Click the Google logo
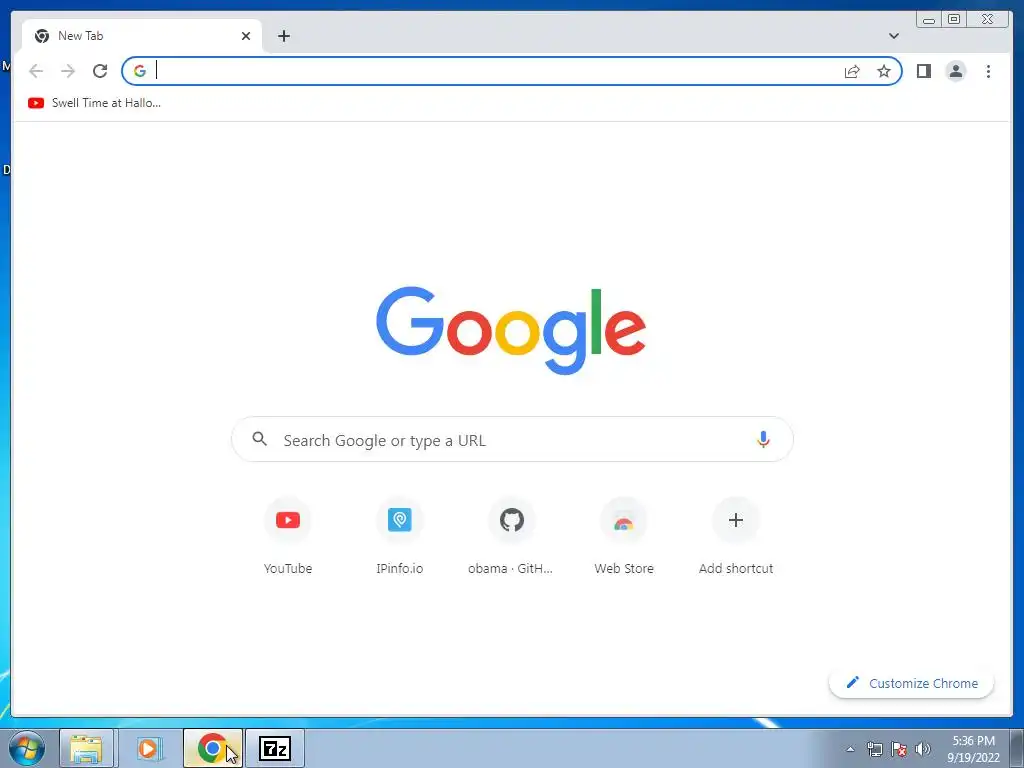 coord(511,330)
